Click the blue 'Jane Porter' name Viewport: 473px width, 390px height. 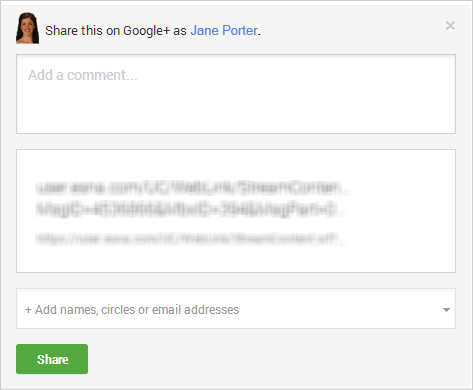click(224, 31)
